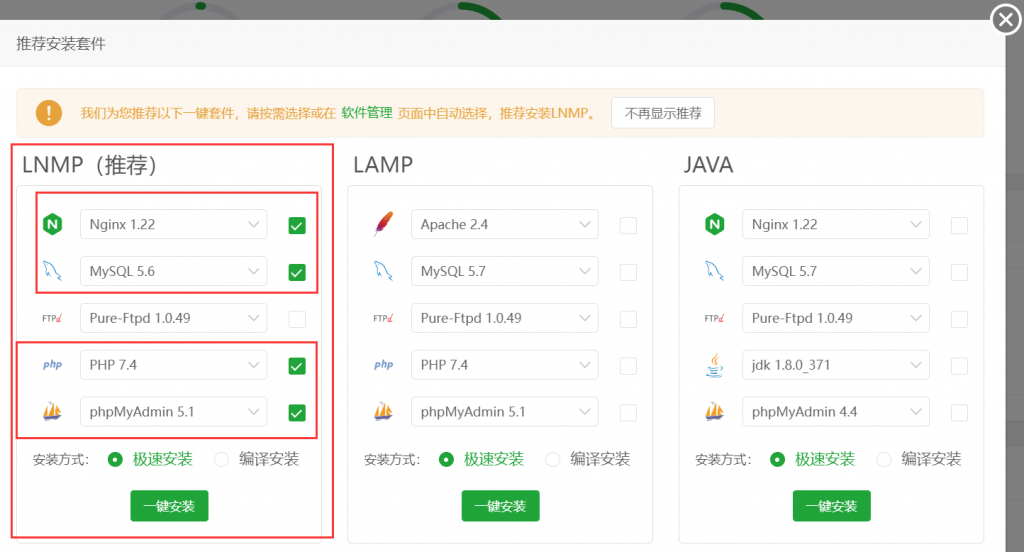
Task: Expand the PHP 7.4 dropdown in LAMP
Action: pyautogui.click(x=504, y=365)
